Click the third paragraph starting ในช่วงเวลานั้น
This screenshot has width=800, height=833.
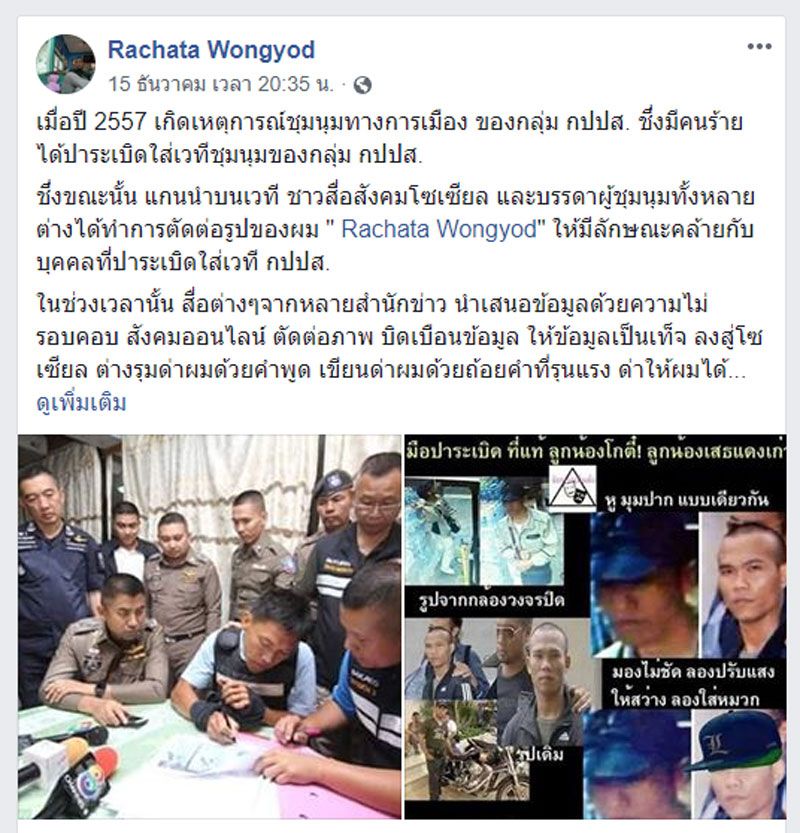point(399,338)
